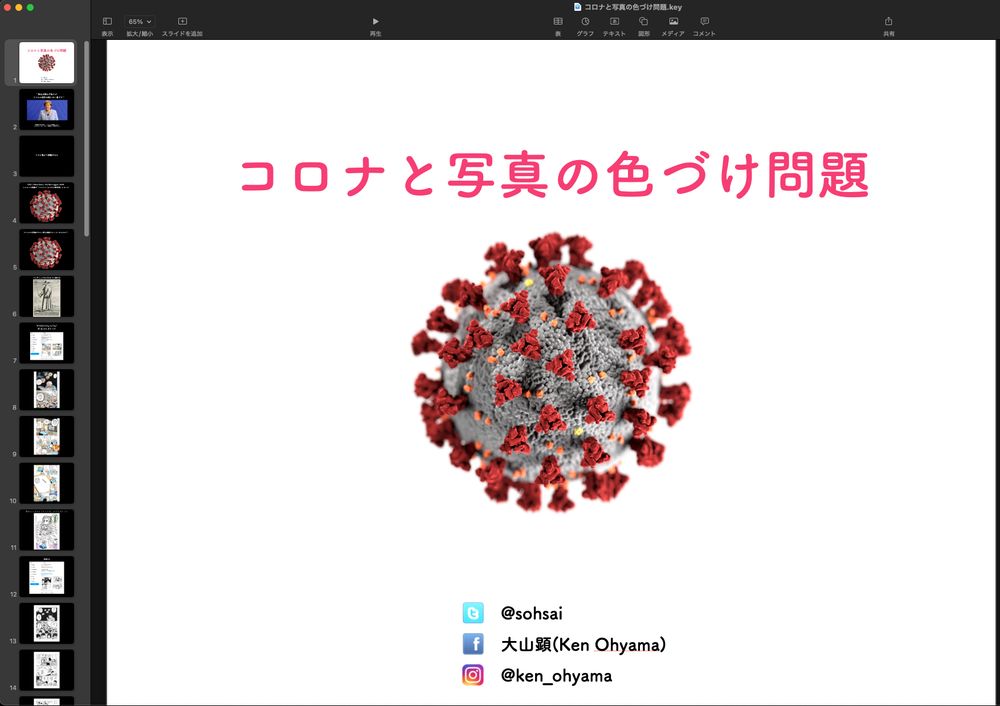Open the View (表示) sidebar options
Image resolution: width=1000 pixels, height=706 pixels.
tap(107, 22)
